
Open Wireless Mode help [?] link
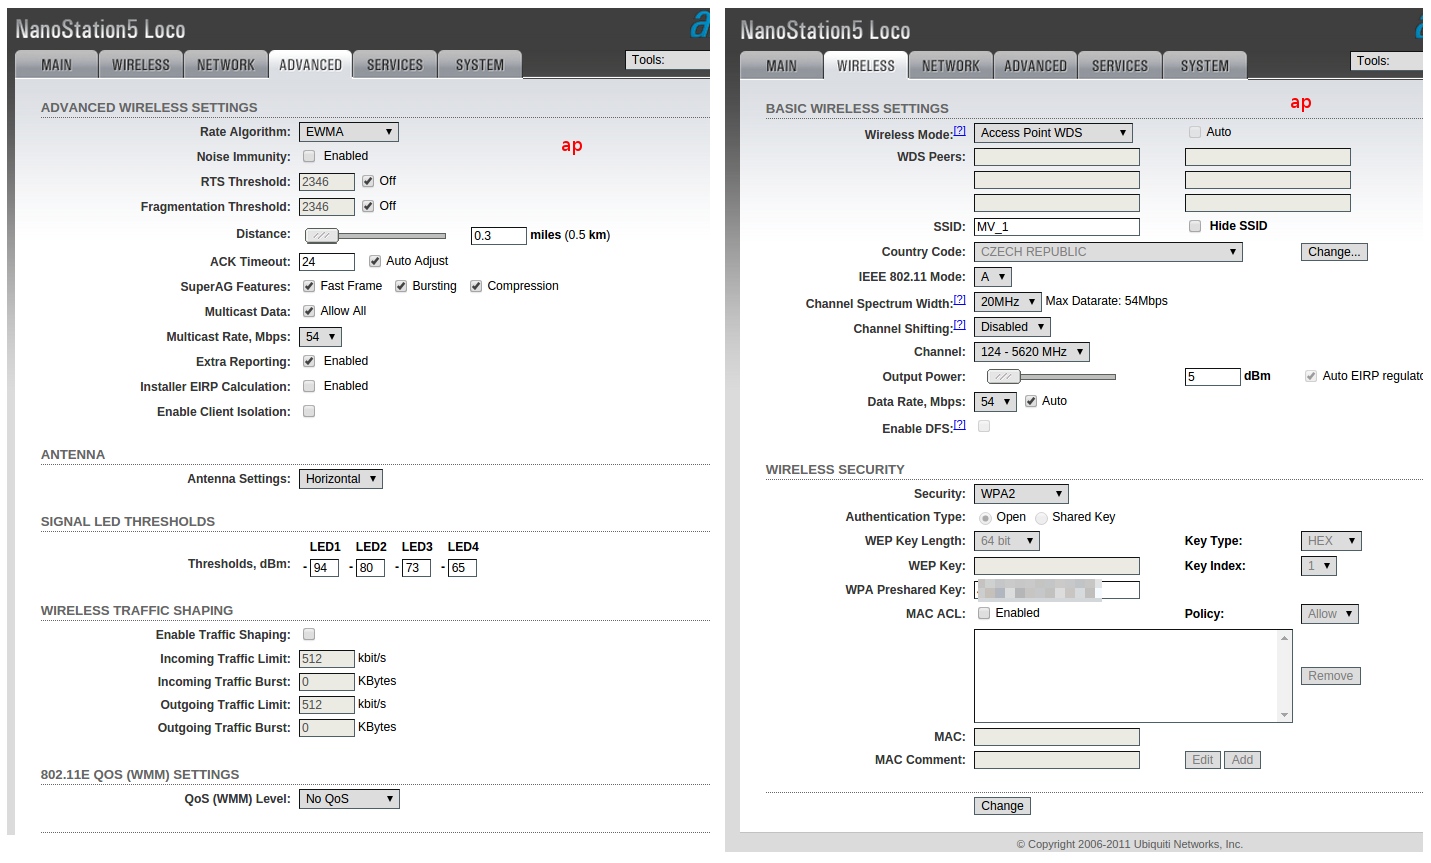pyautogui.click(x=960, y=131)
